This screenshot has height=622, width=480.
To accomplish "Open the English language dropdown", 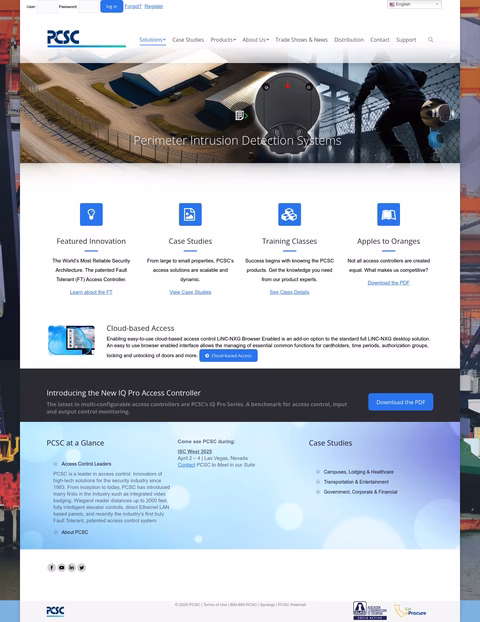I will [x=414, y=4].
